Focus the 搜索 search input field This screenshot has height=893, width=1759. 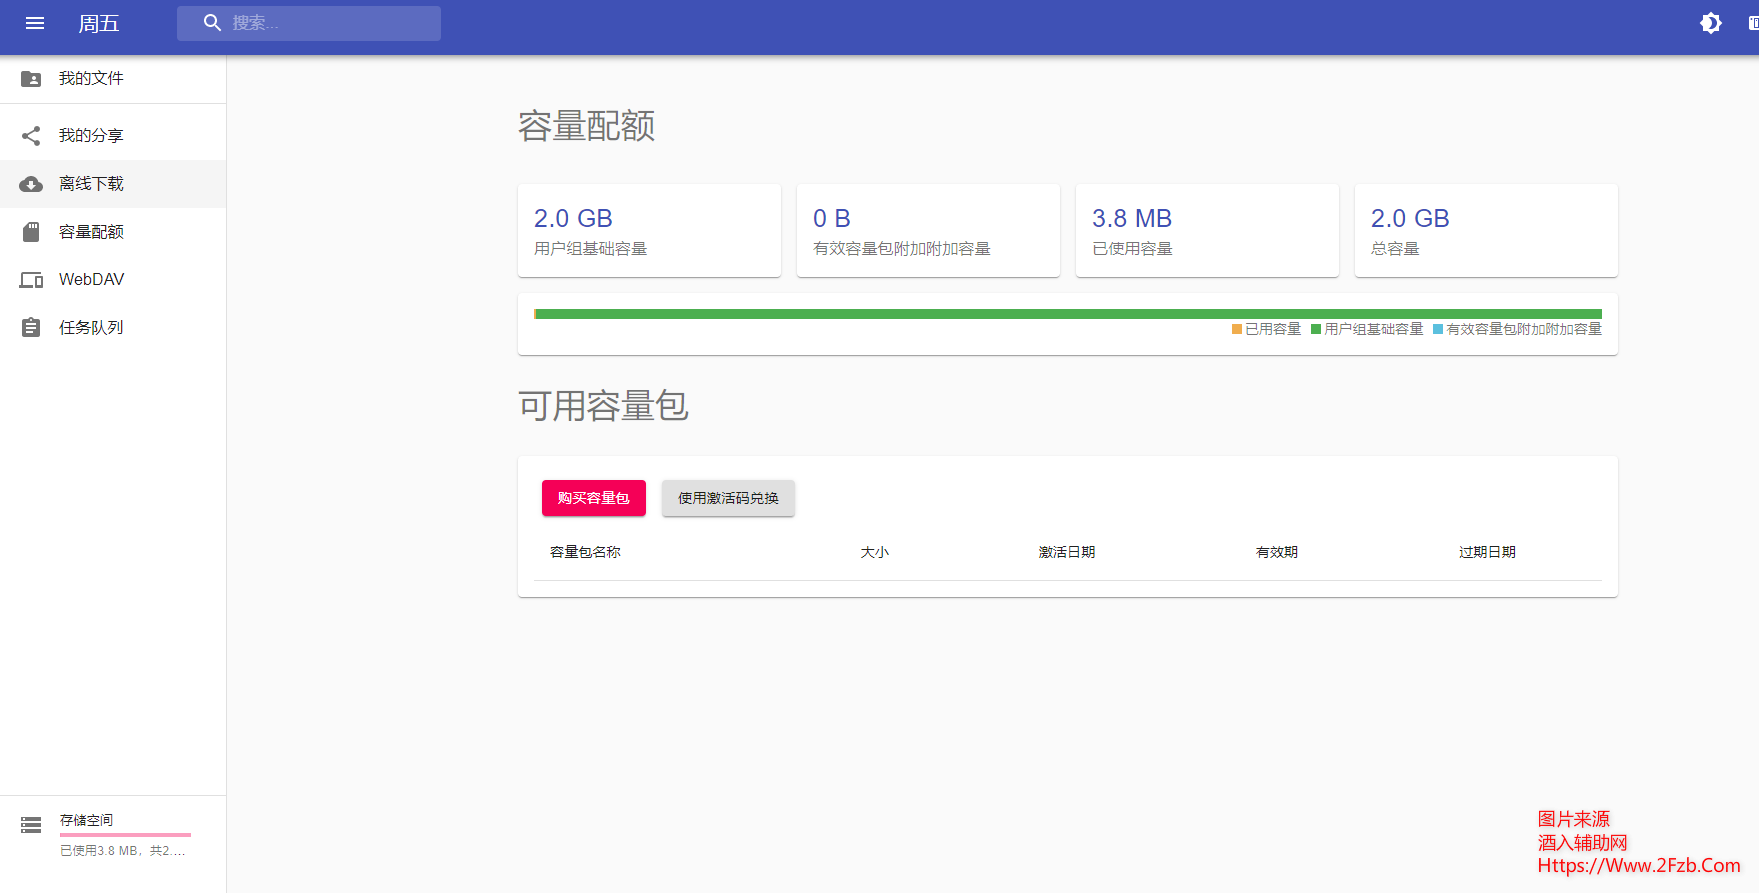coord(330,23)
